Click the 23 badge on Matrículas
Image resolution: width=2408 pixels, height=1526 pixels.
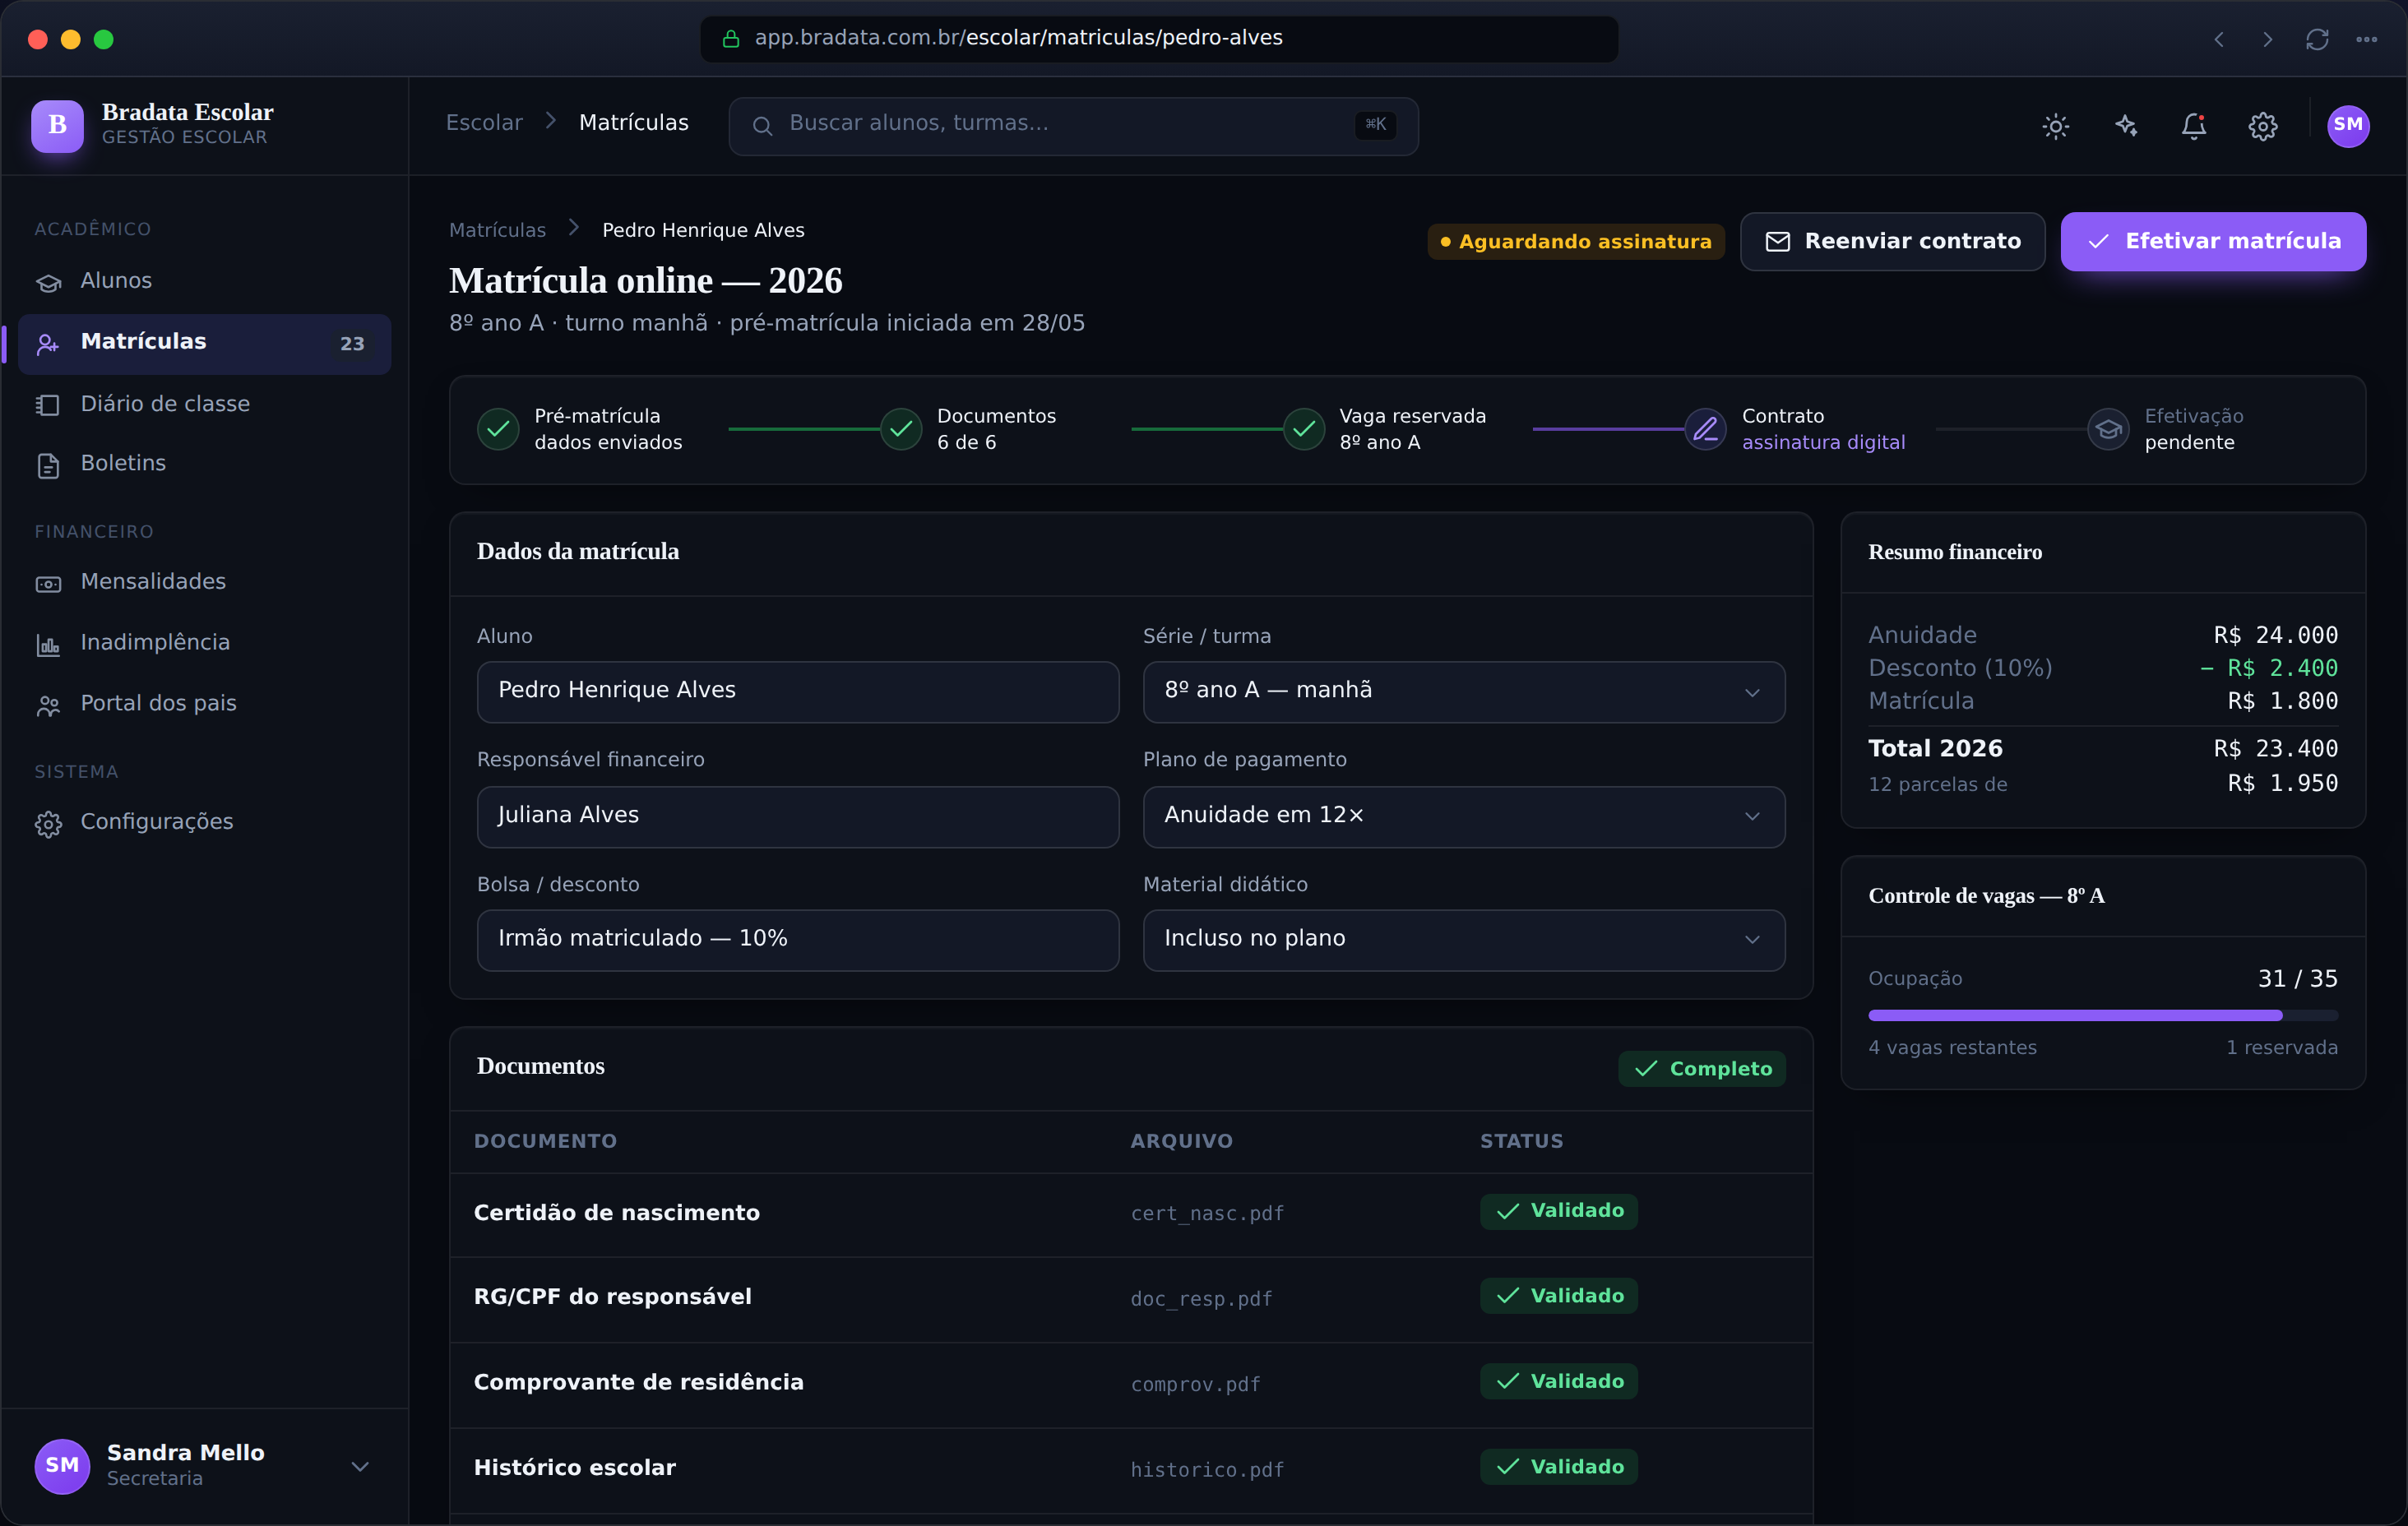[x=352, y=344]
